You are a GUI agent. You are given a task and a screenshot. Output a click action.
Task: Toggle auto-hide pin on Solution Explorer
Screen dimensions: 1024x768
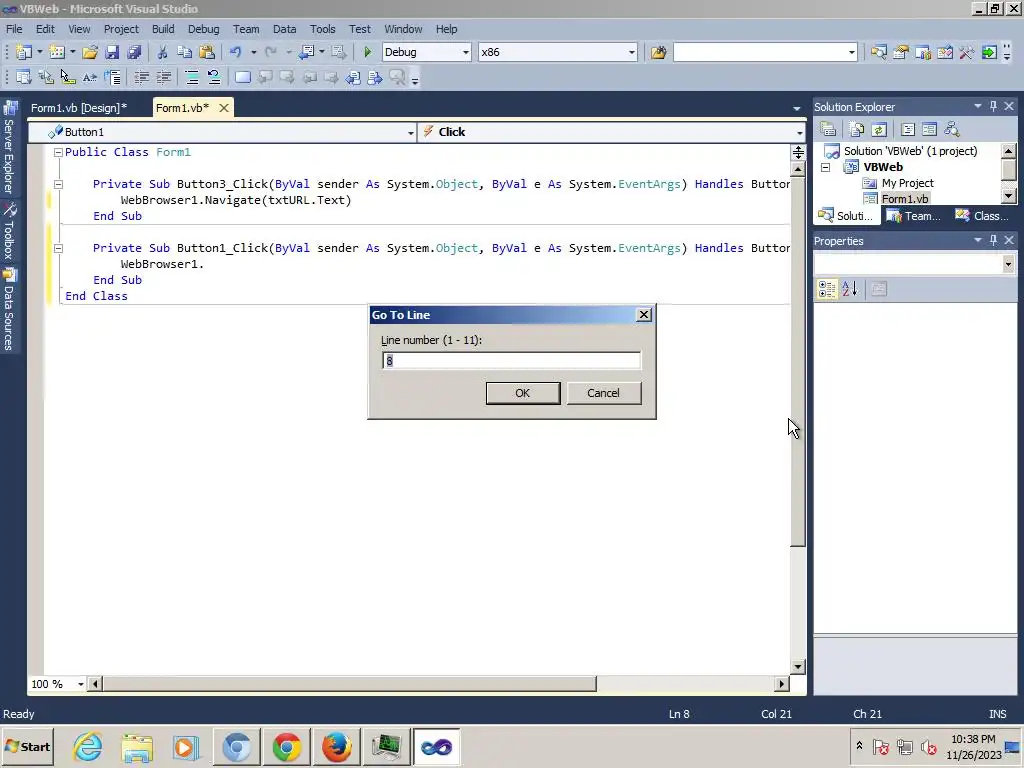[x=993, y=106]
